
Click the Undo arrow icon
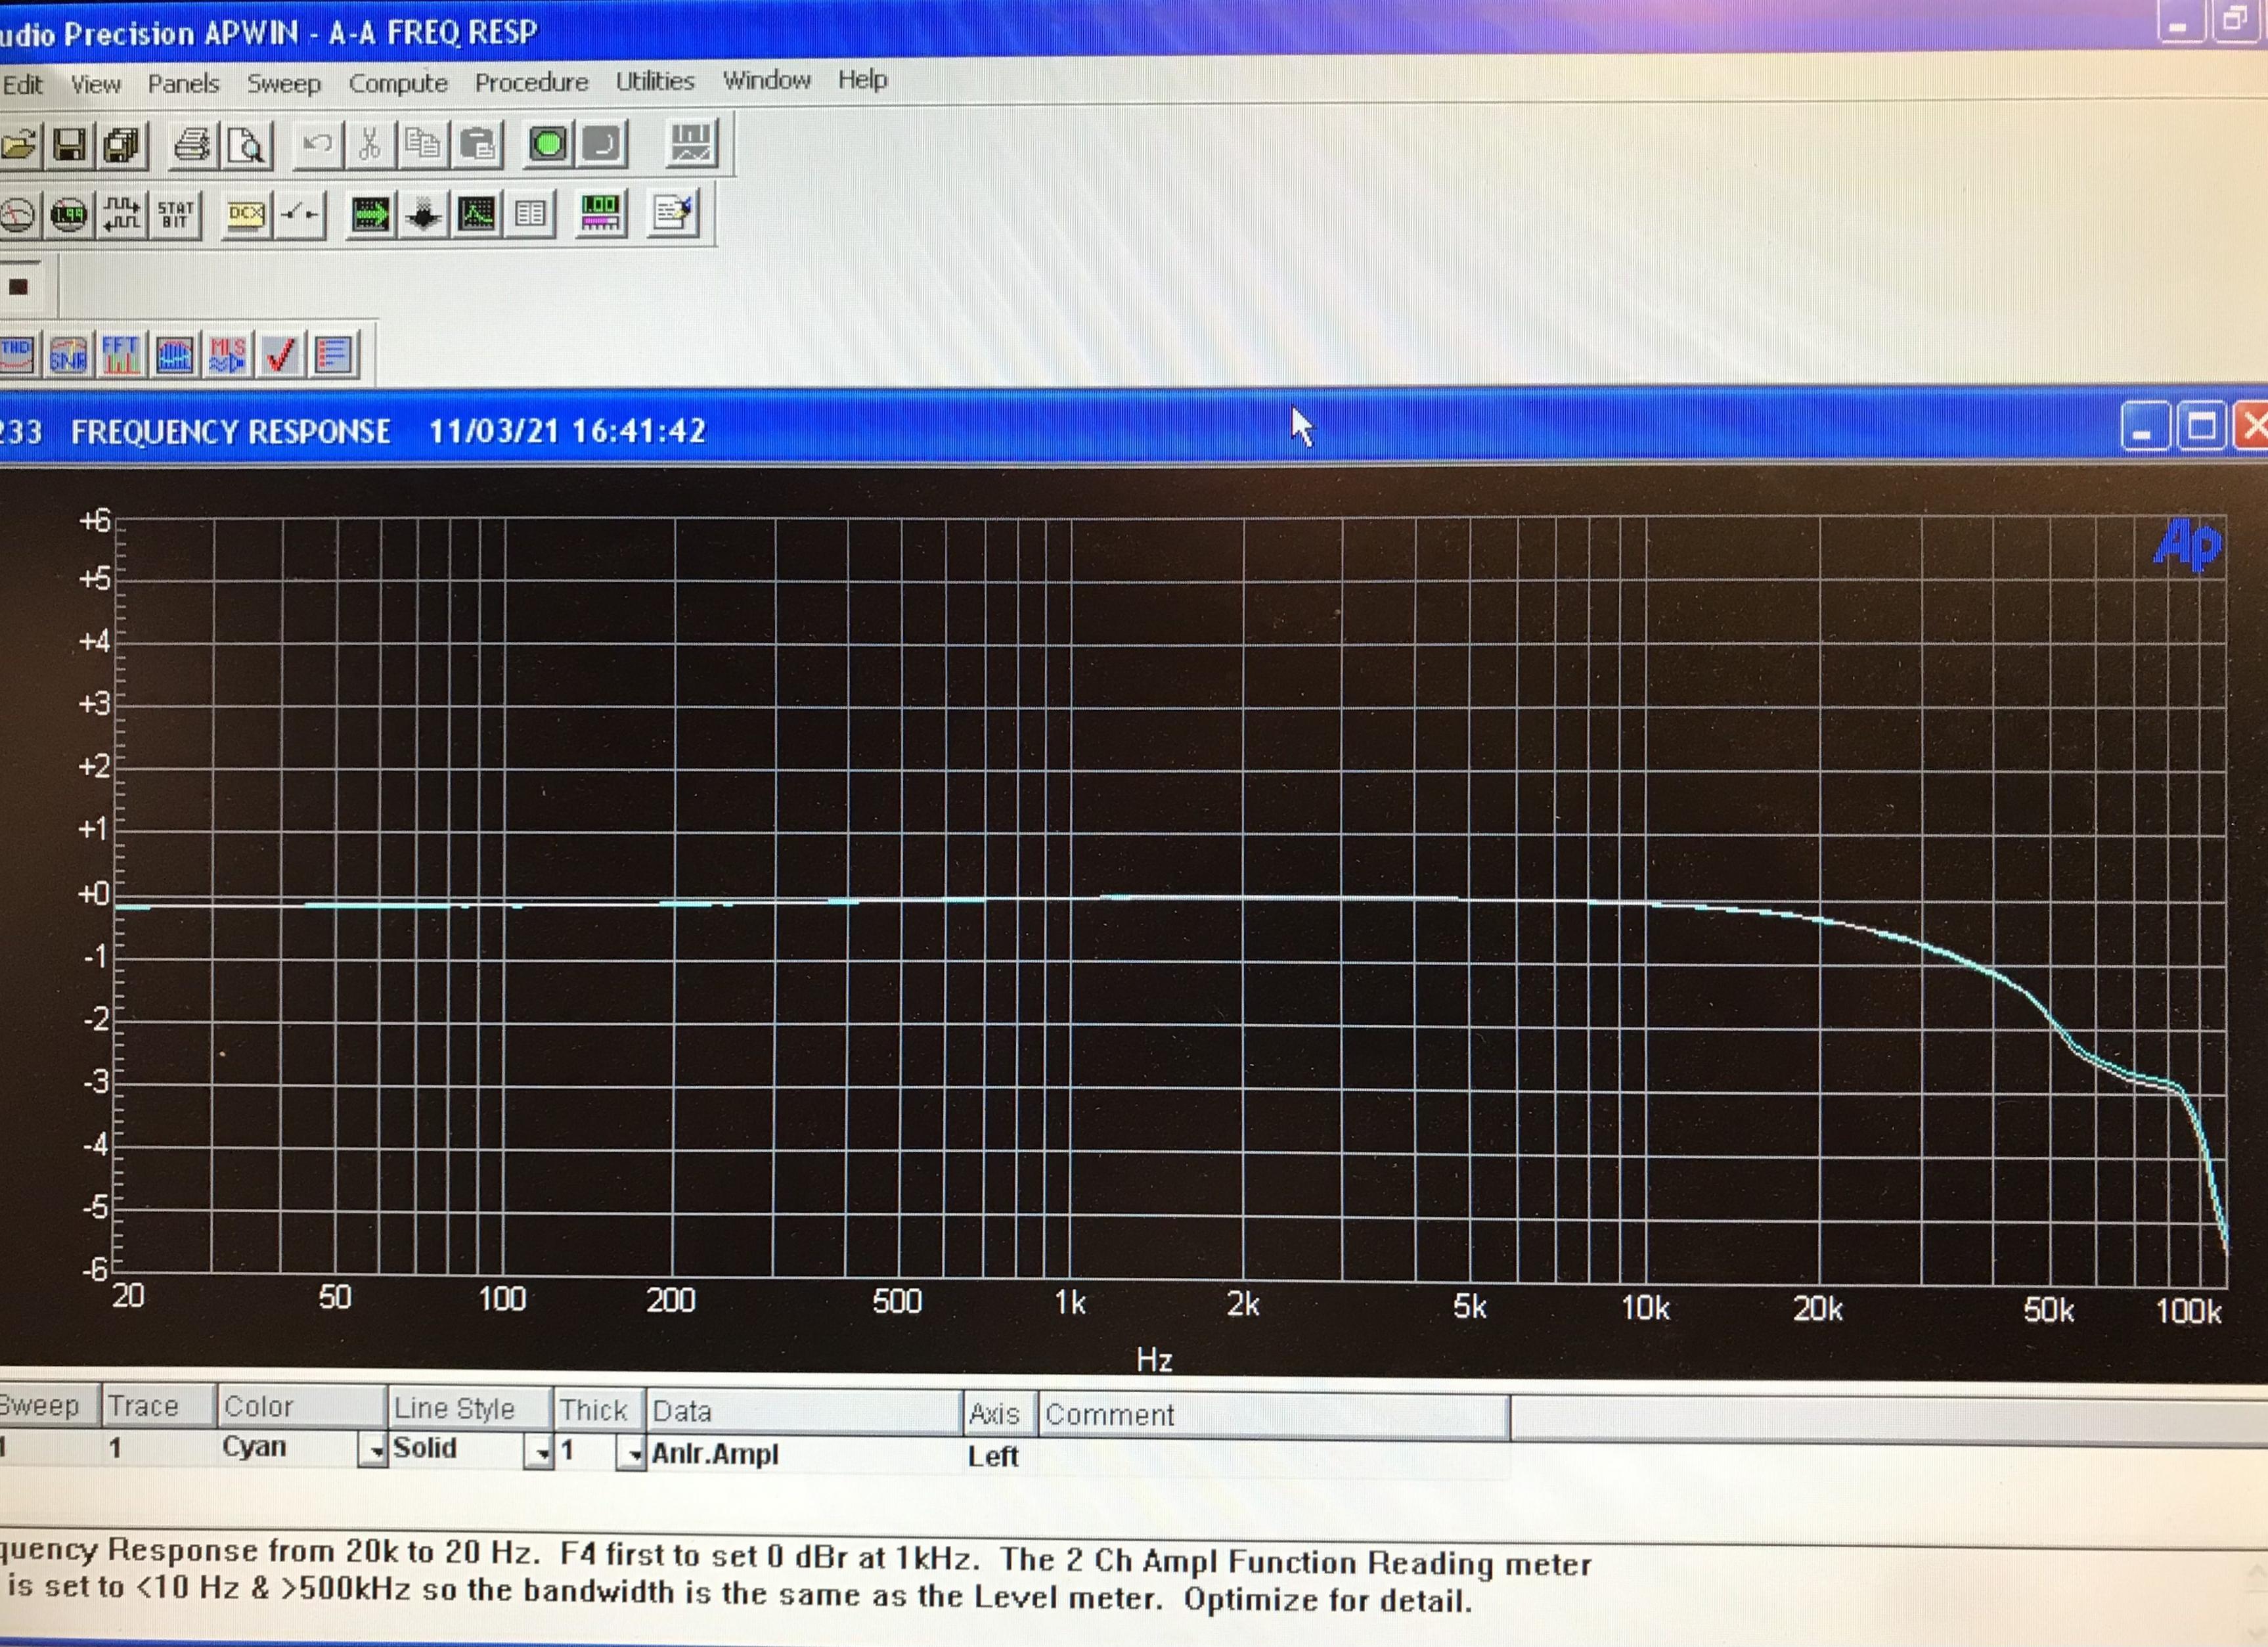(x=317, y=144)
